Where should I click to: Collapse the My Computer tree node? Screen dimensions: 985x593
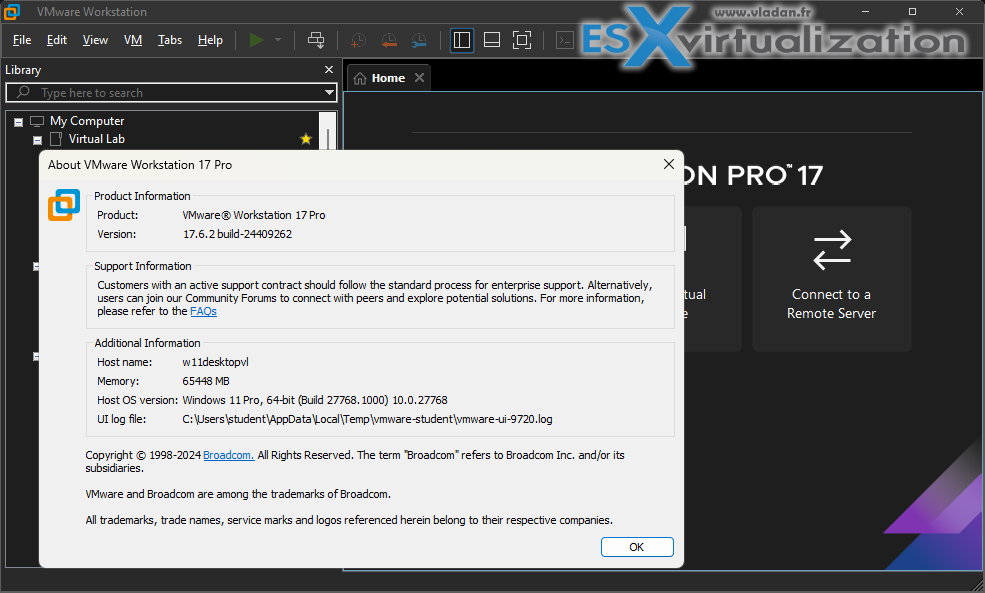tap(18, 122)
